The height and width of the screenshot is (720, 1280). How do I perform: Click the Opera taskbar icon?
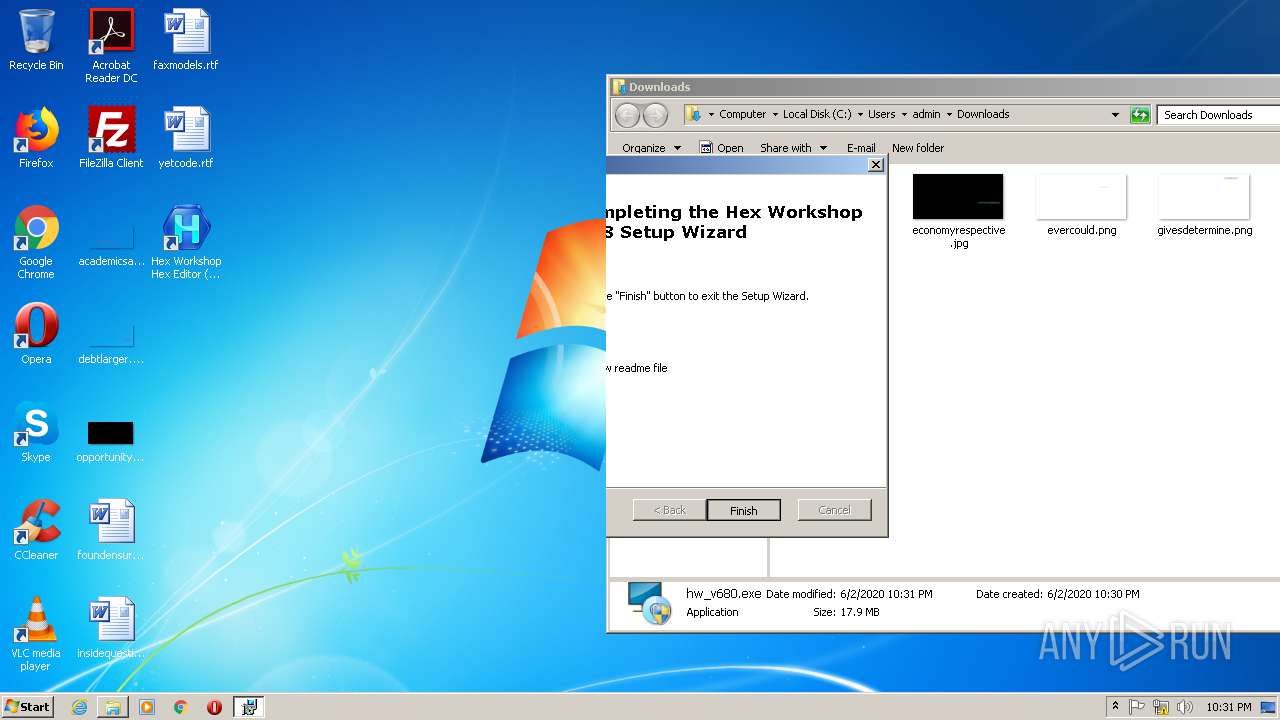(214, 707)
